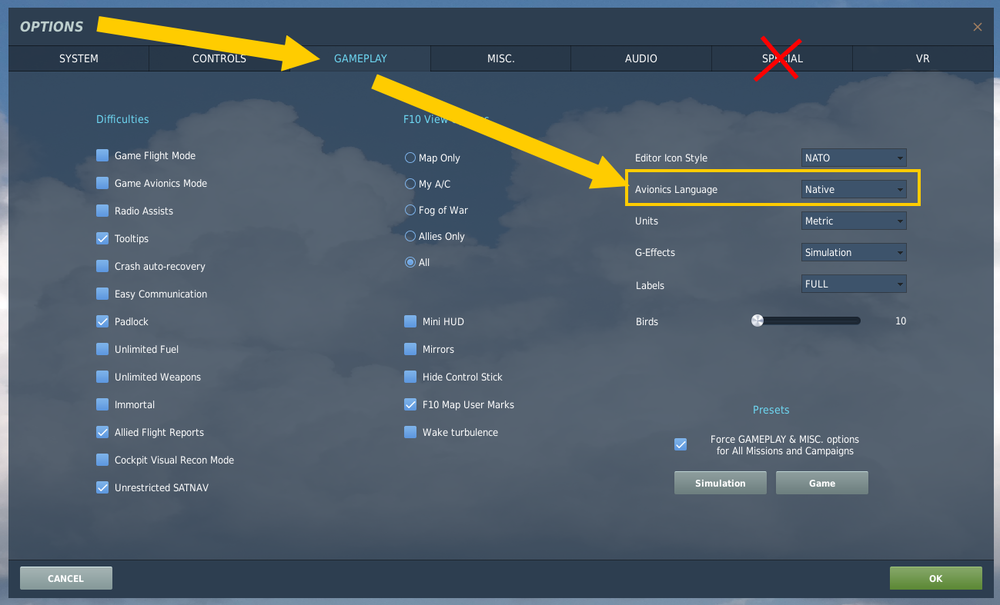The height and width of the screenshot is (605, 1000).
Task: Click the OPTIONS window title
Action: click(52, 27)
